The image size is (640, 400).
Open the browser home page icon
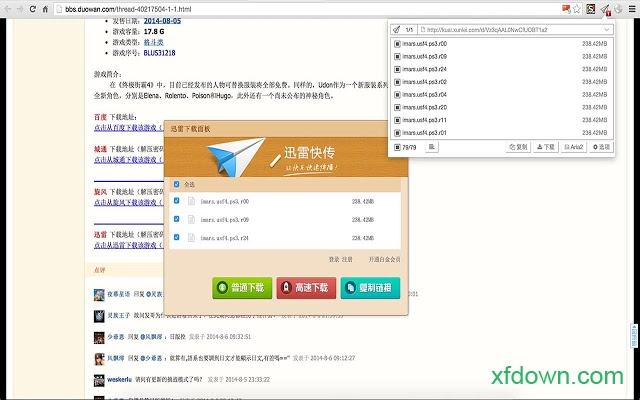coord(45,9)
